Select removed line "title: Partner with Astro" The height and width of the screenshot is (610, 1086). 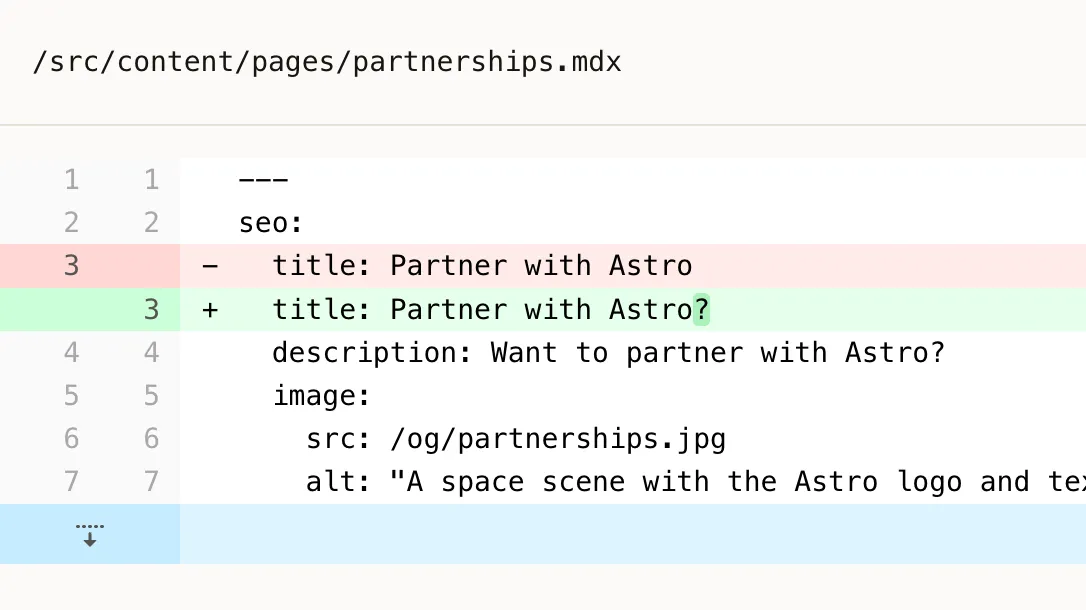point(482,266)
